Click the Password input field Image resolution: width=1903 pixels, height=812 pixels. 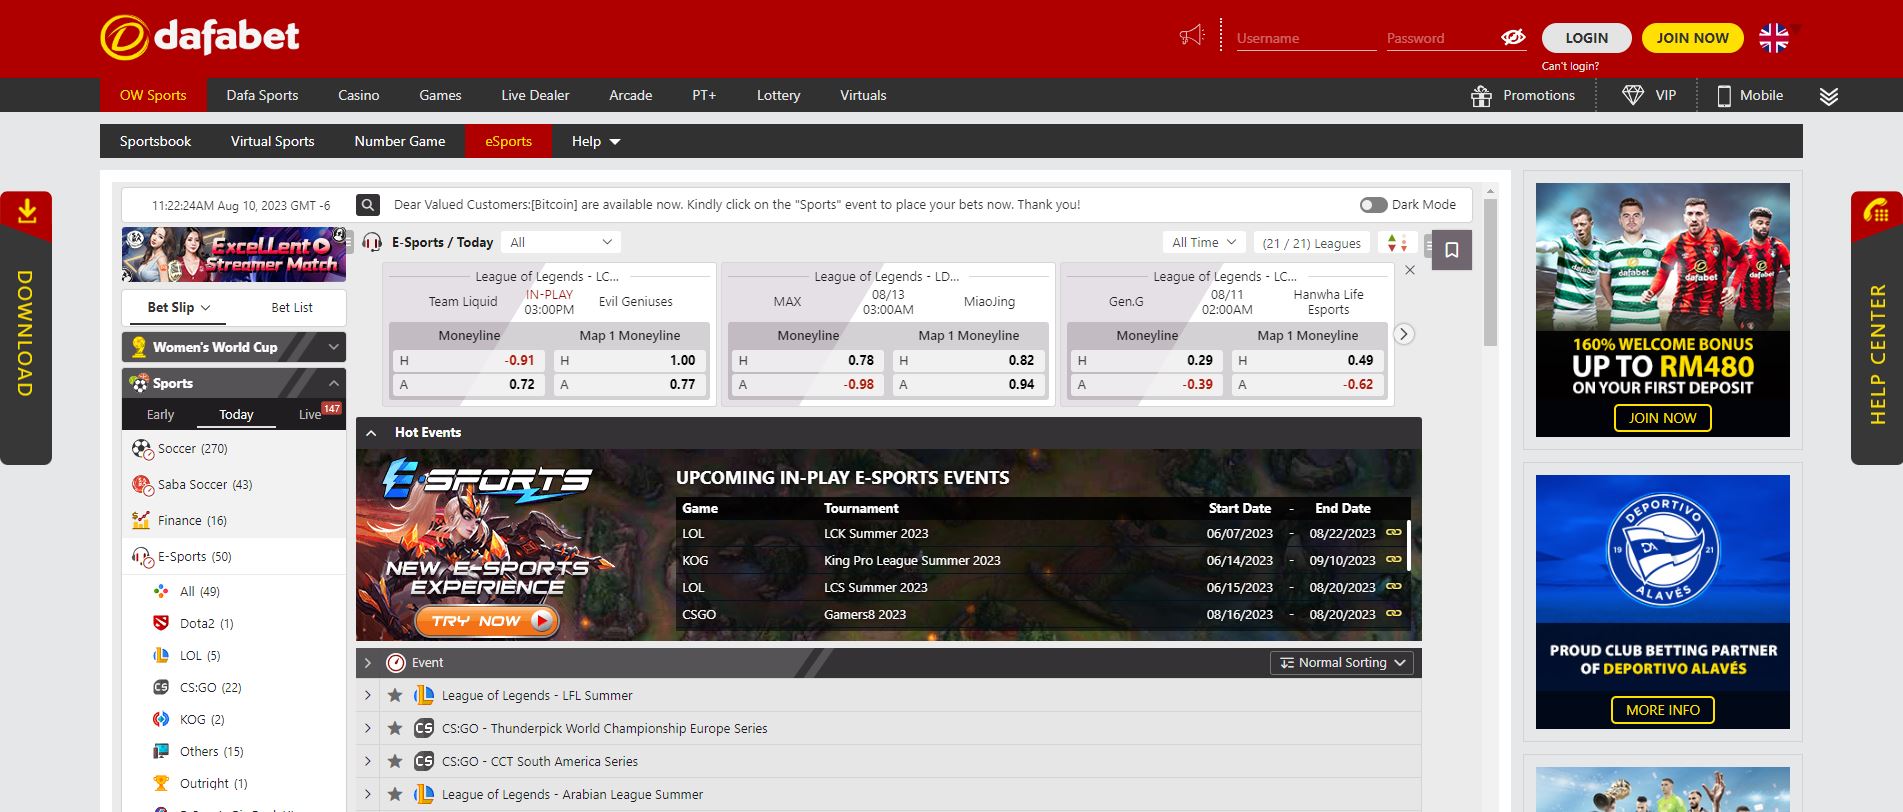(x=1442, y=38)
